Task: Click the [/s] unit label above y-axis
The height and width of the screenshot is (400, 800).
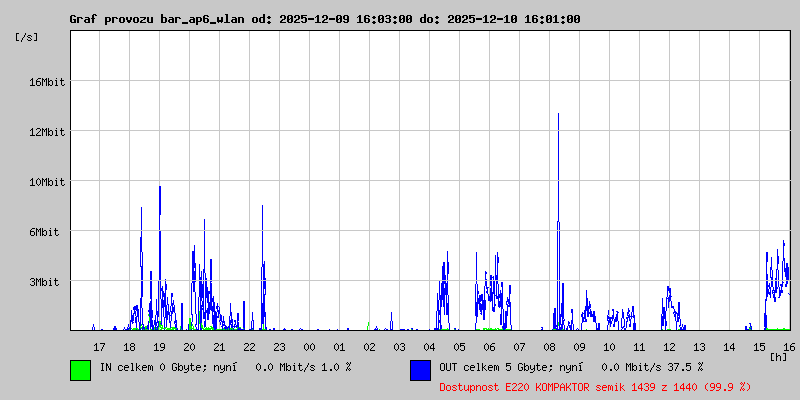Action: coord(27,36)
